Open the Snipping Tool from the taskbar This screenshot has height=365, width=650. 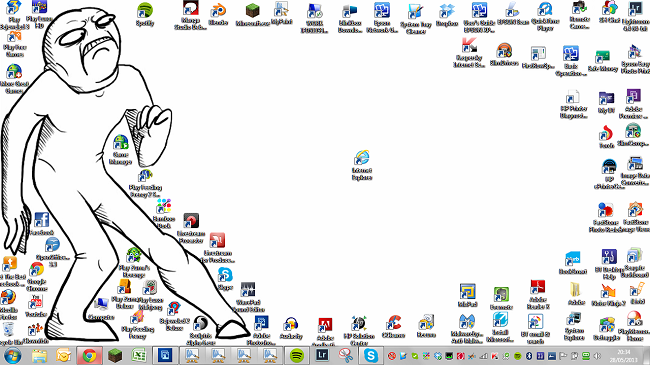click(x=345, y=355)
